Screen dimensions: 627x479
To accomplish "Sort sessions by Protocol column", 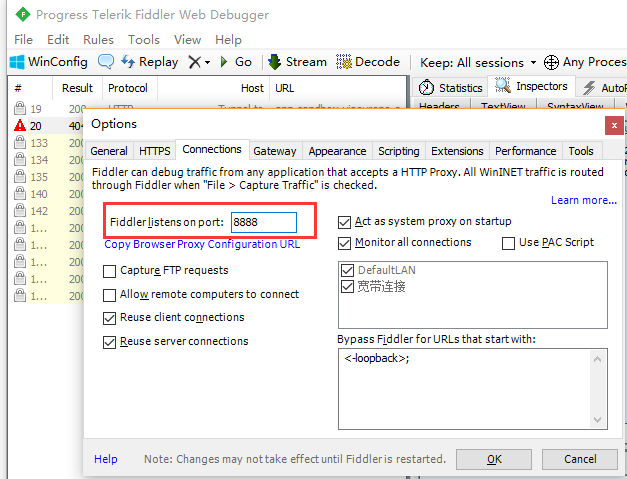I will [x=128, y=88].
